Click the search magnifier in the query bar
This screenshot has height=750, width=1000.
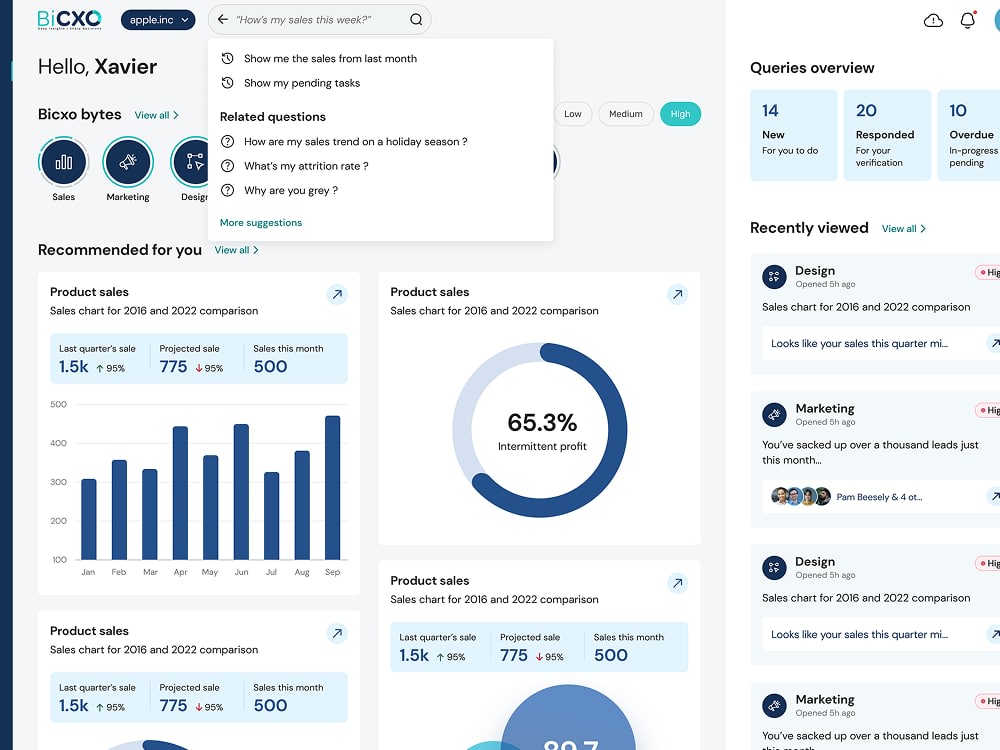[414, 19]
